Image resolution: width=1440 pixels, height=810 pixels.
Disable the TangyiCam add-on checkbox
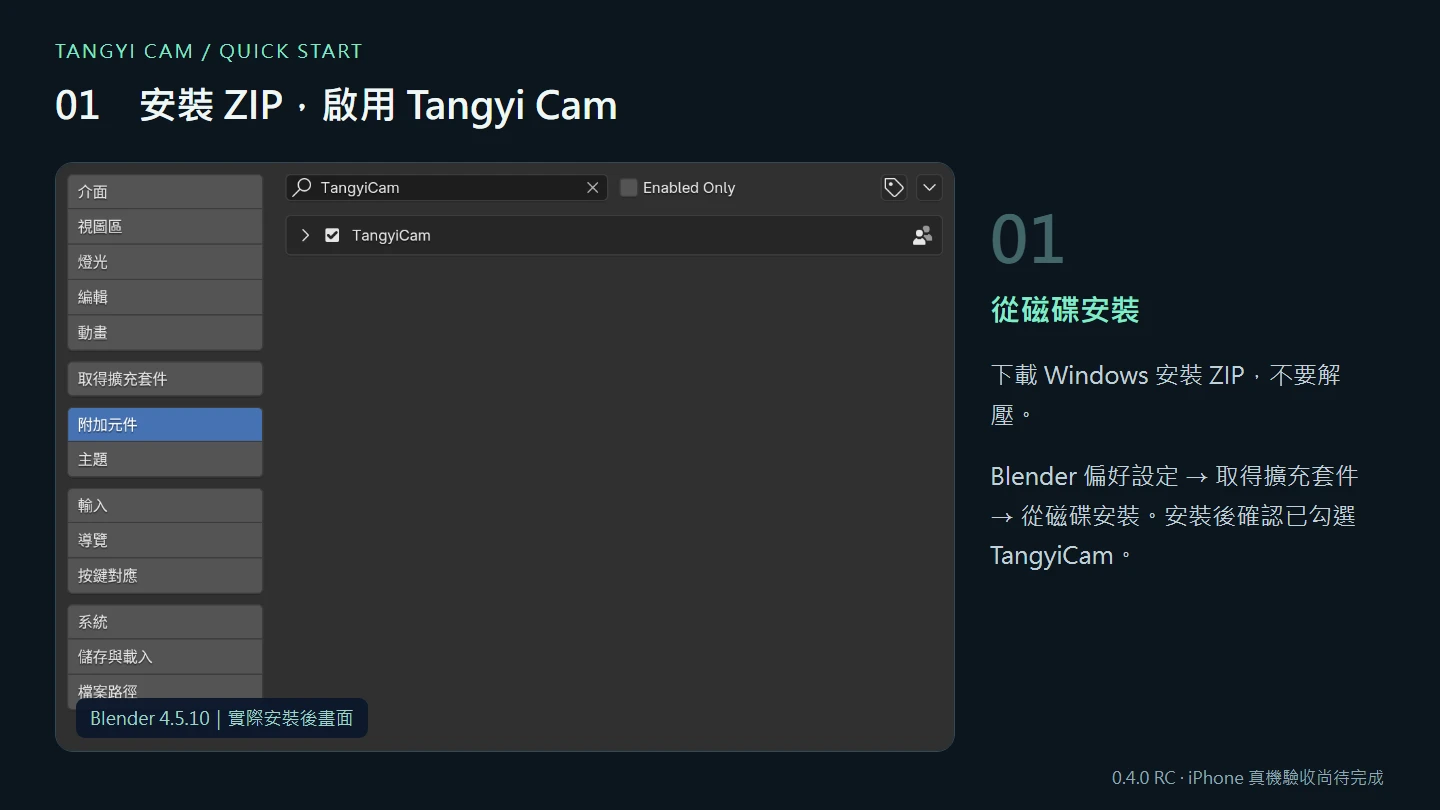click(x=332, y=235)
